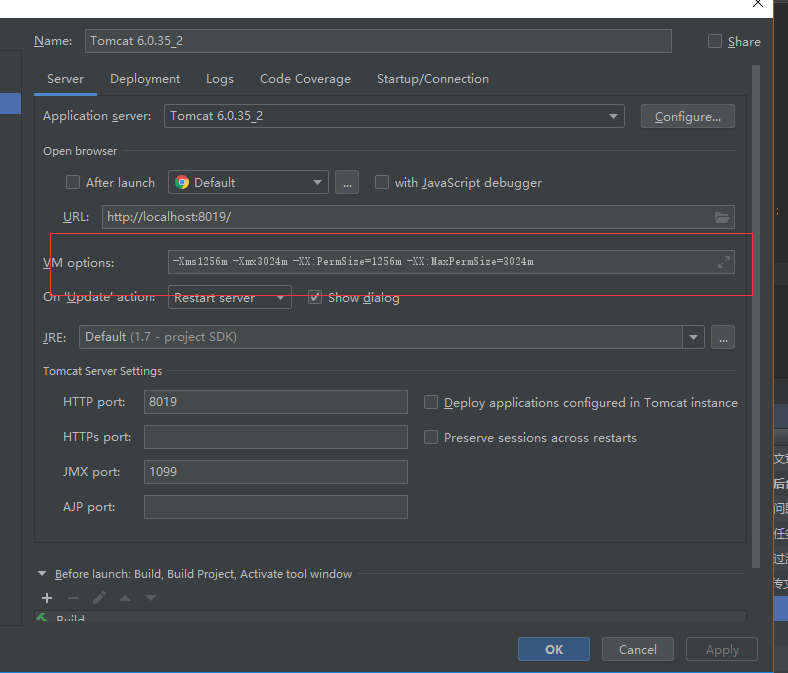
Task: Click the OK button
Action: pyautogui.click(x=554, y=649)
